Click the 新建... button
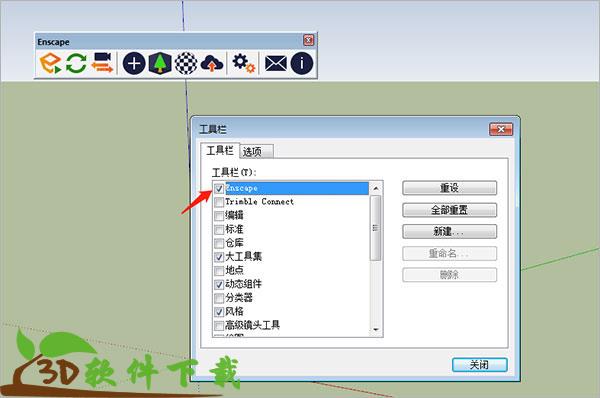Image resolution: width=600 pixels, height=398 pixels. coord(450,231)
